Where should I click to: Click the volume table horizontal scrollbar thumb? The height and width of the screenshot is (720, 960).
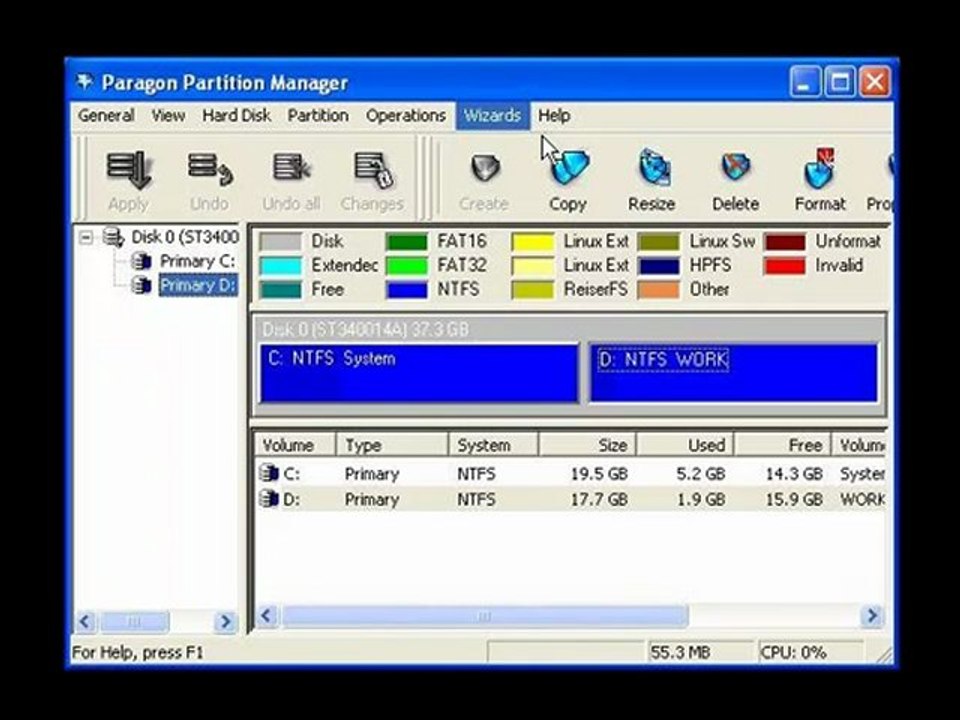484,615
